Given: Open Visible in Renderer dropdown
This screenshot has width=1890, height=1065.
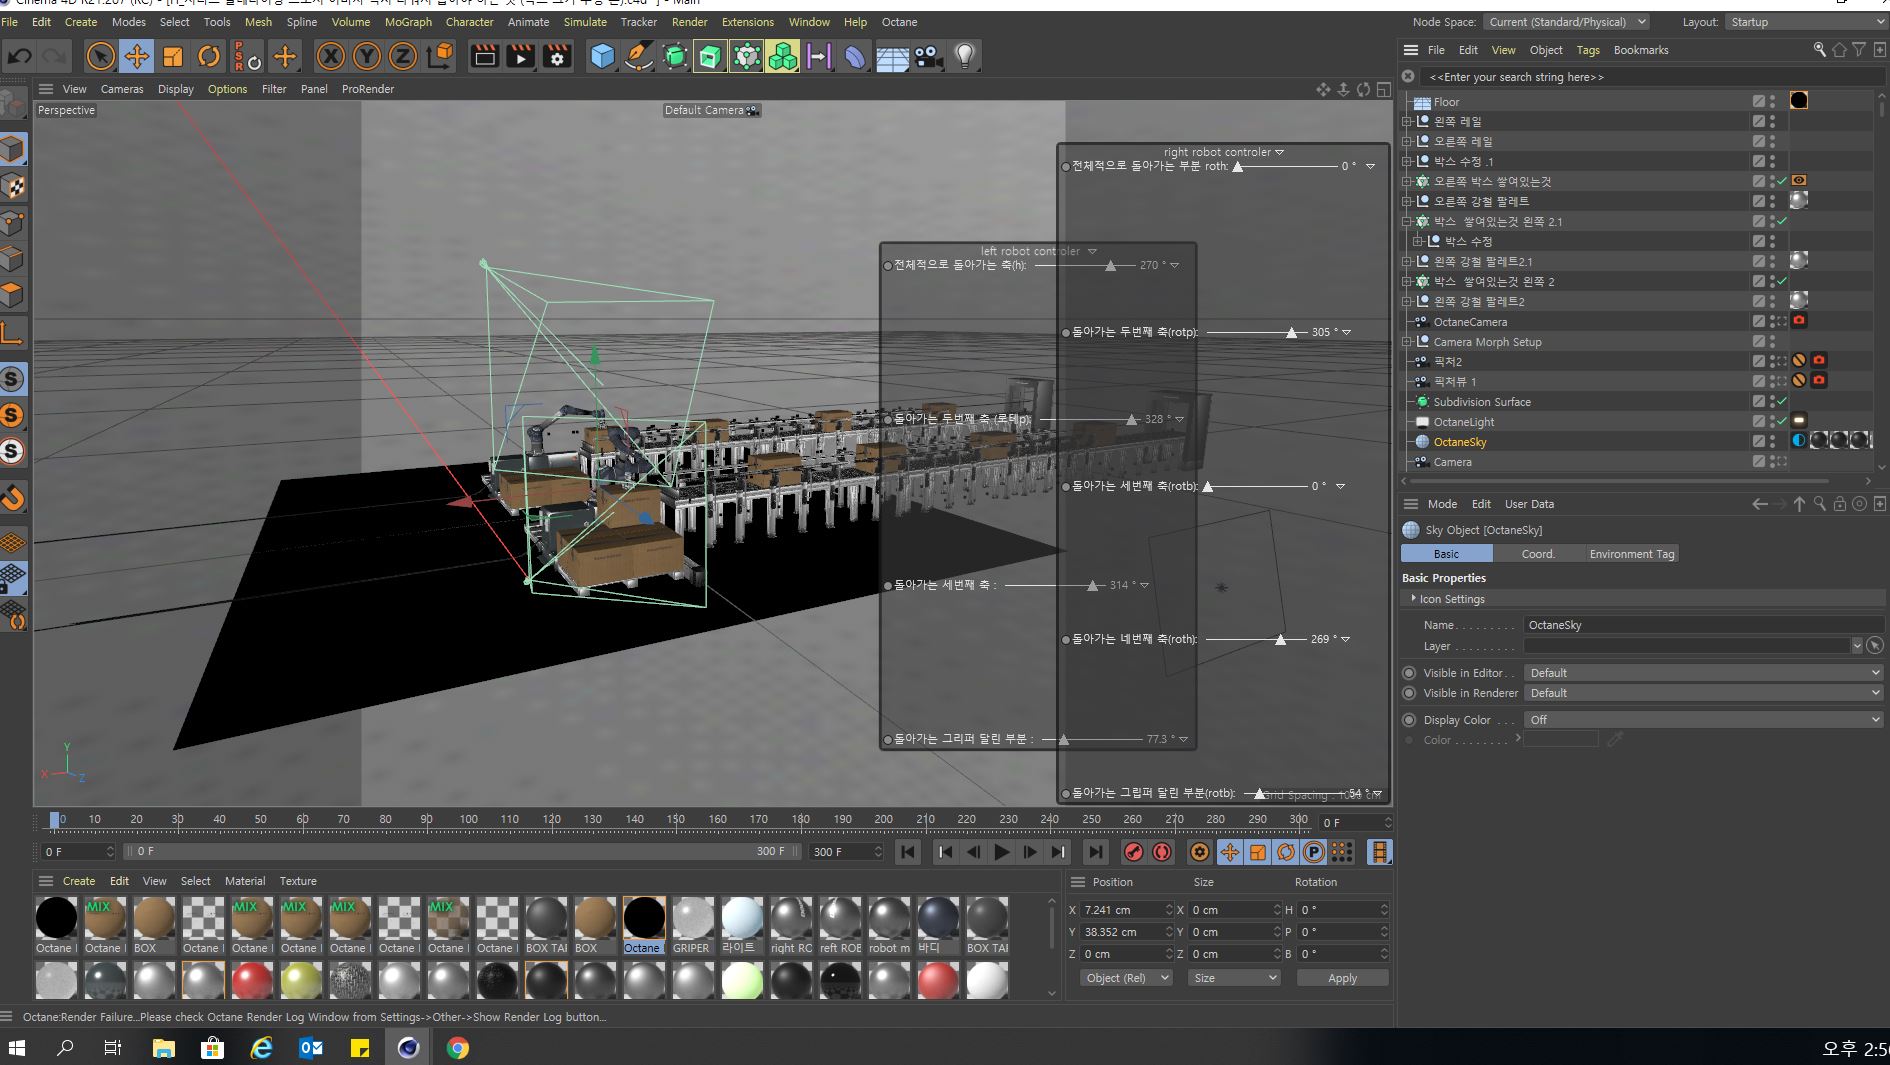Looking at the screenshot, I should pyautogui.click(x=1704, y=693).
